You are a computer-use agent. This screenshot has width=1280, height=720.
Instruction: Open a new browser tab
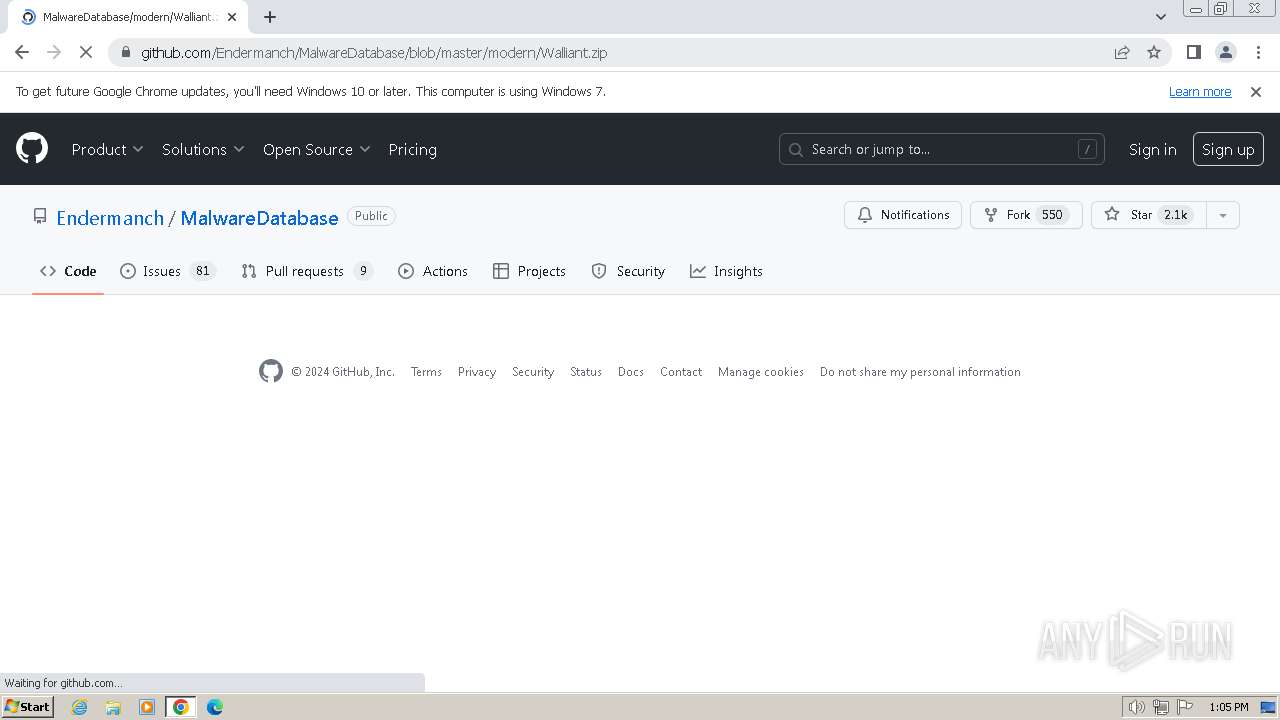270,17
